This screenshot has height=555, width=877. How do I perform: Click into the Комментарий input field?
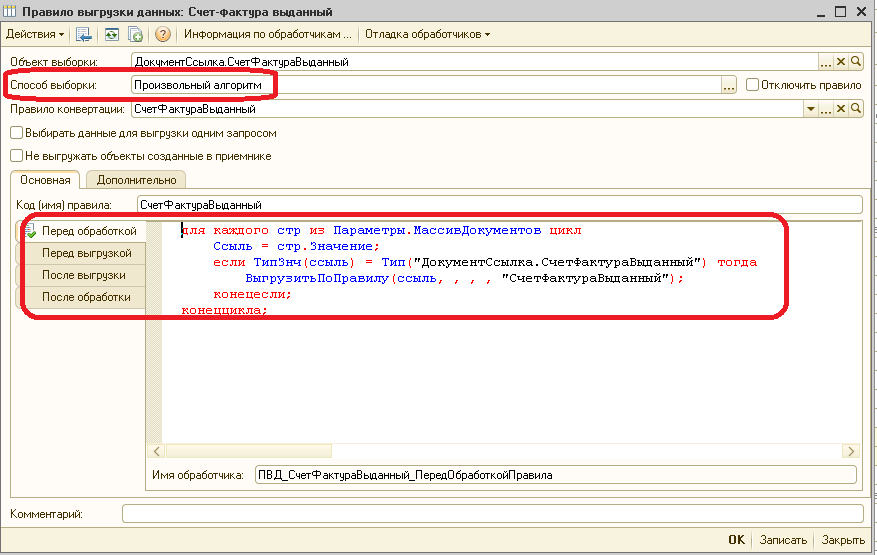[x=491, y=514]
